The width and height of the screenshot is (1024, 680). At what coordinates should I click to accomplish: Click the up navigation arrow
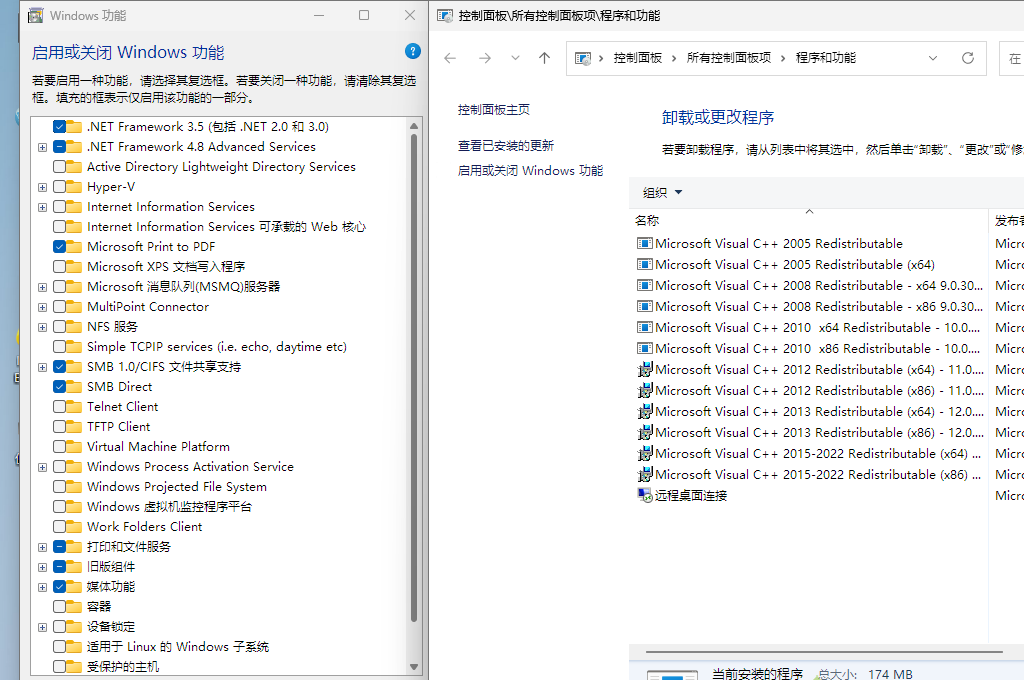click(x=543, y=58)
